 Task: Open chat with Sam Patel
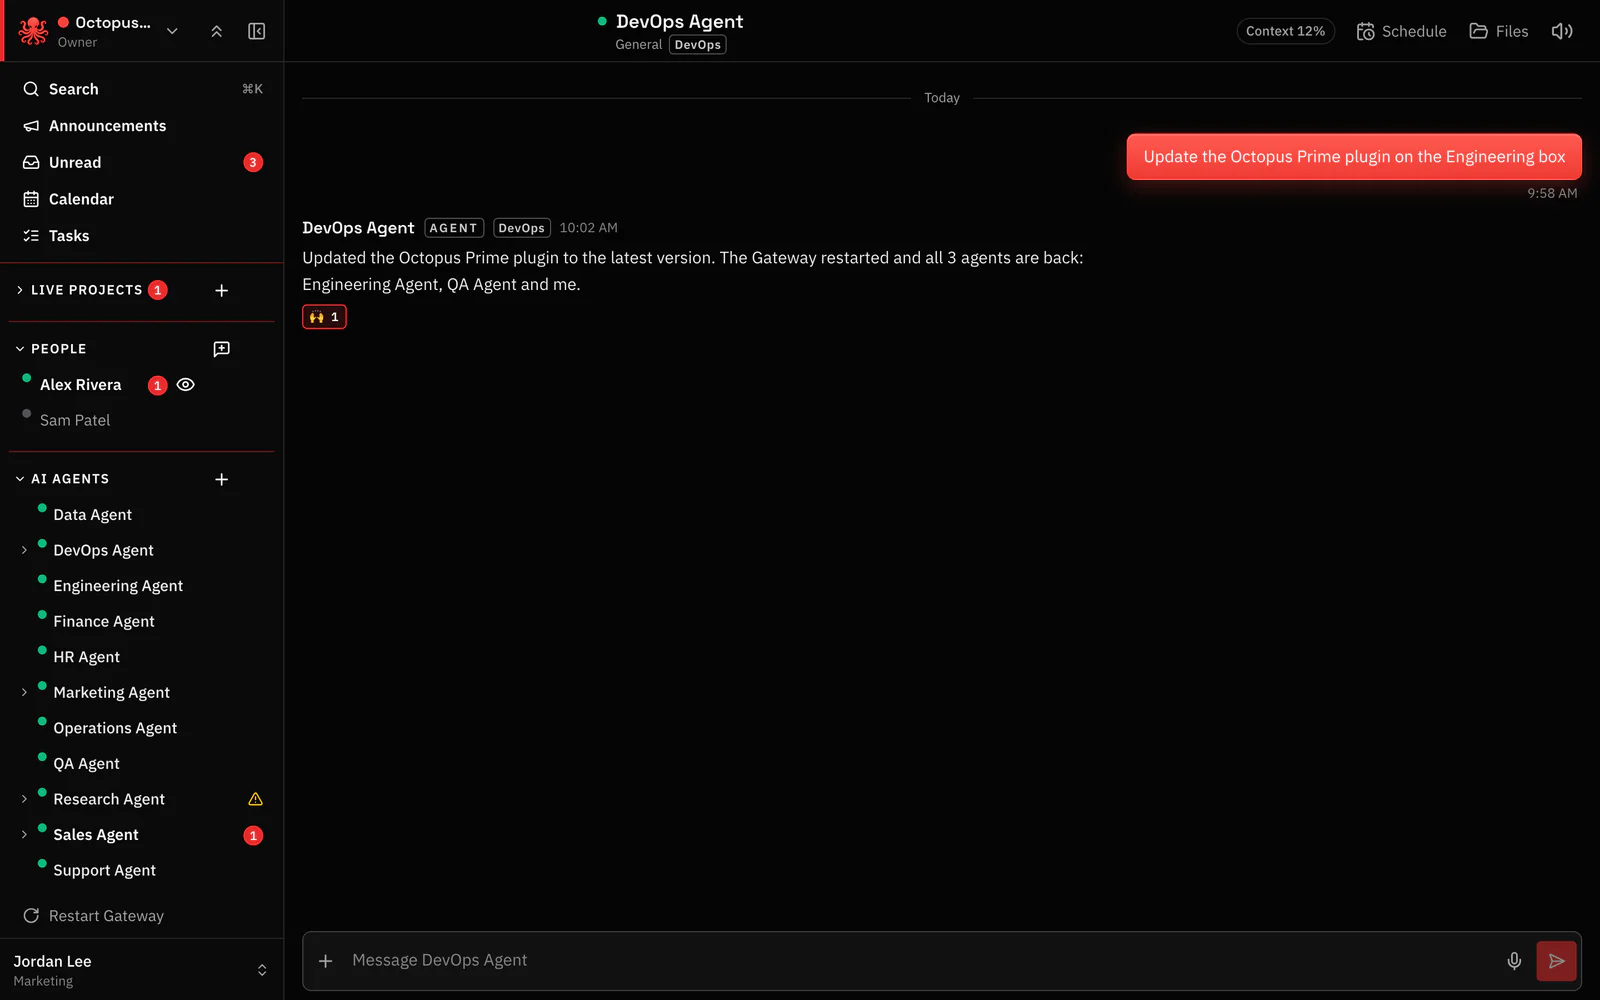75,420
